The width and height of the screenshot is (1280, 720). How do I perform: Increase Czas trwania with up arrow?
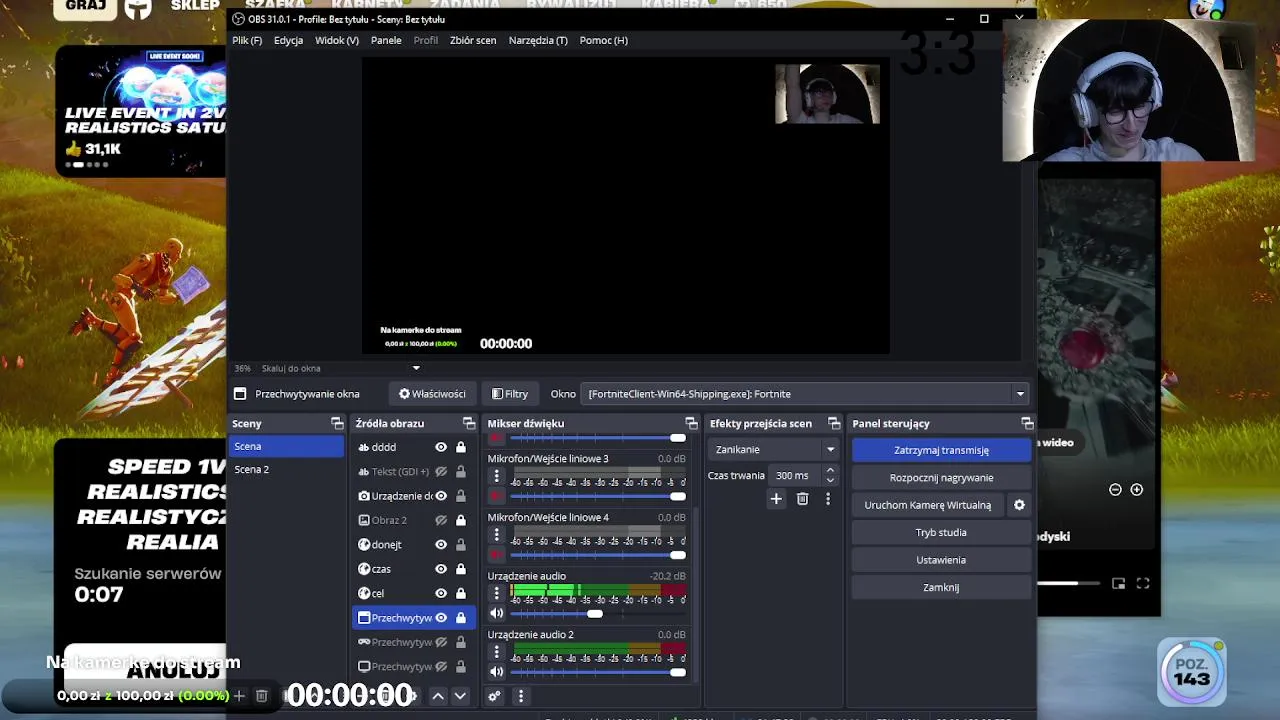(x=830, y=471)
